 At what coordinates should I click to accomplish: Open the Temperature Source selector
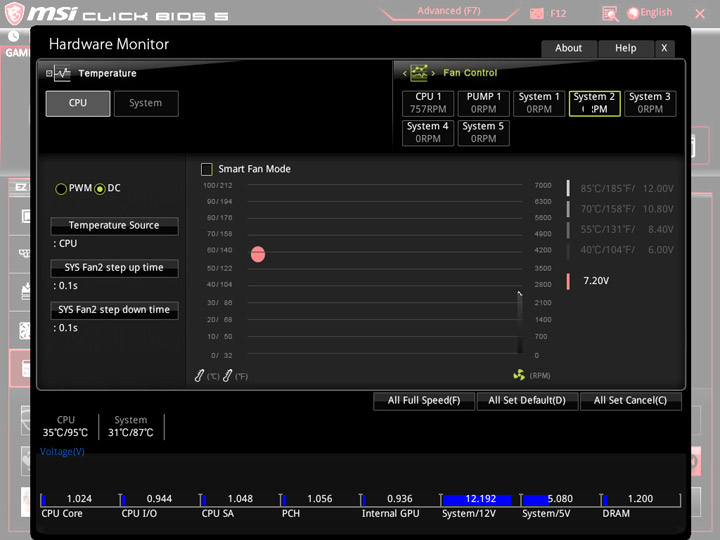(114, 225)
